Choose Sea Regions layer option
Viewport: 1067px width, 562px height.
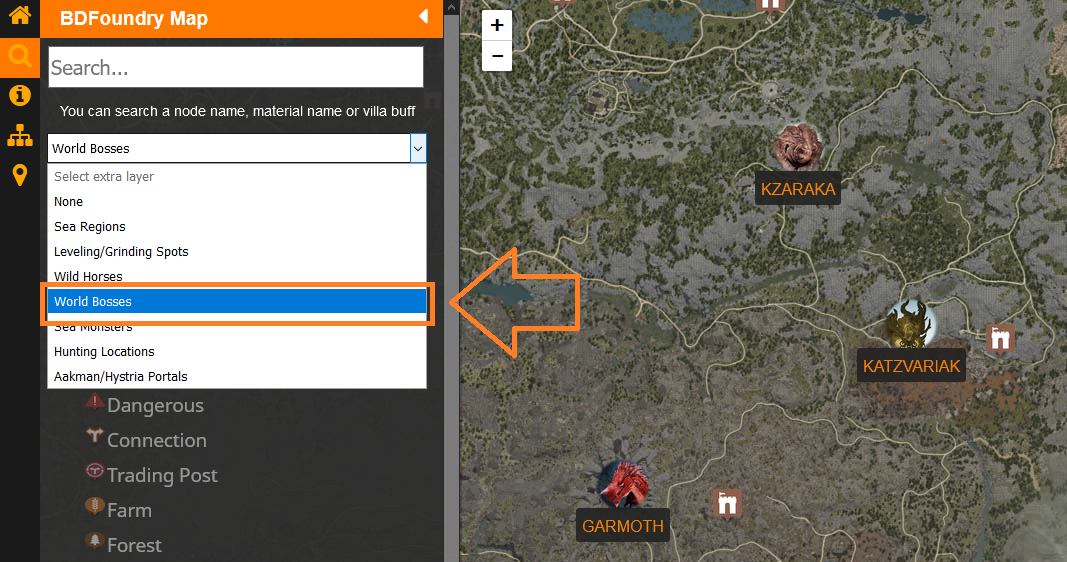pyautogui.click(x=237, y=227)
